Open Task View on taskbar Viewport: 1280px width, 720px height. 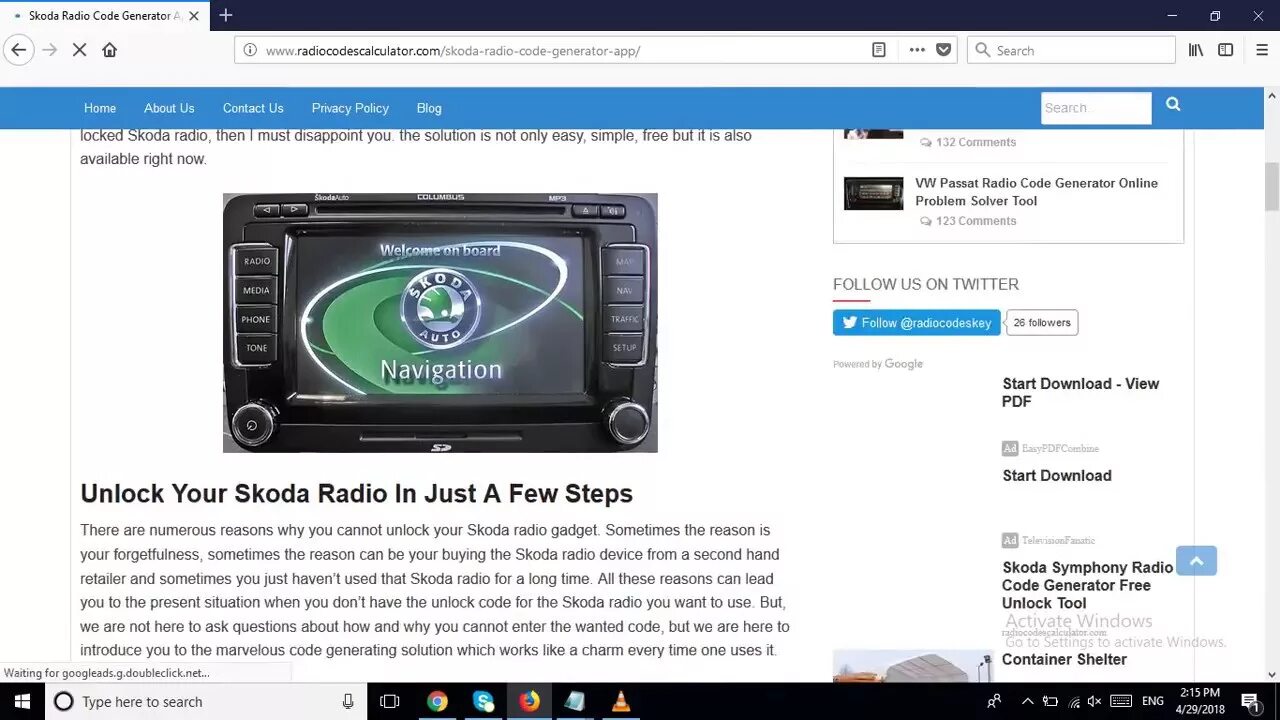tap(390, 701)
